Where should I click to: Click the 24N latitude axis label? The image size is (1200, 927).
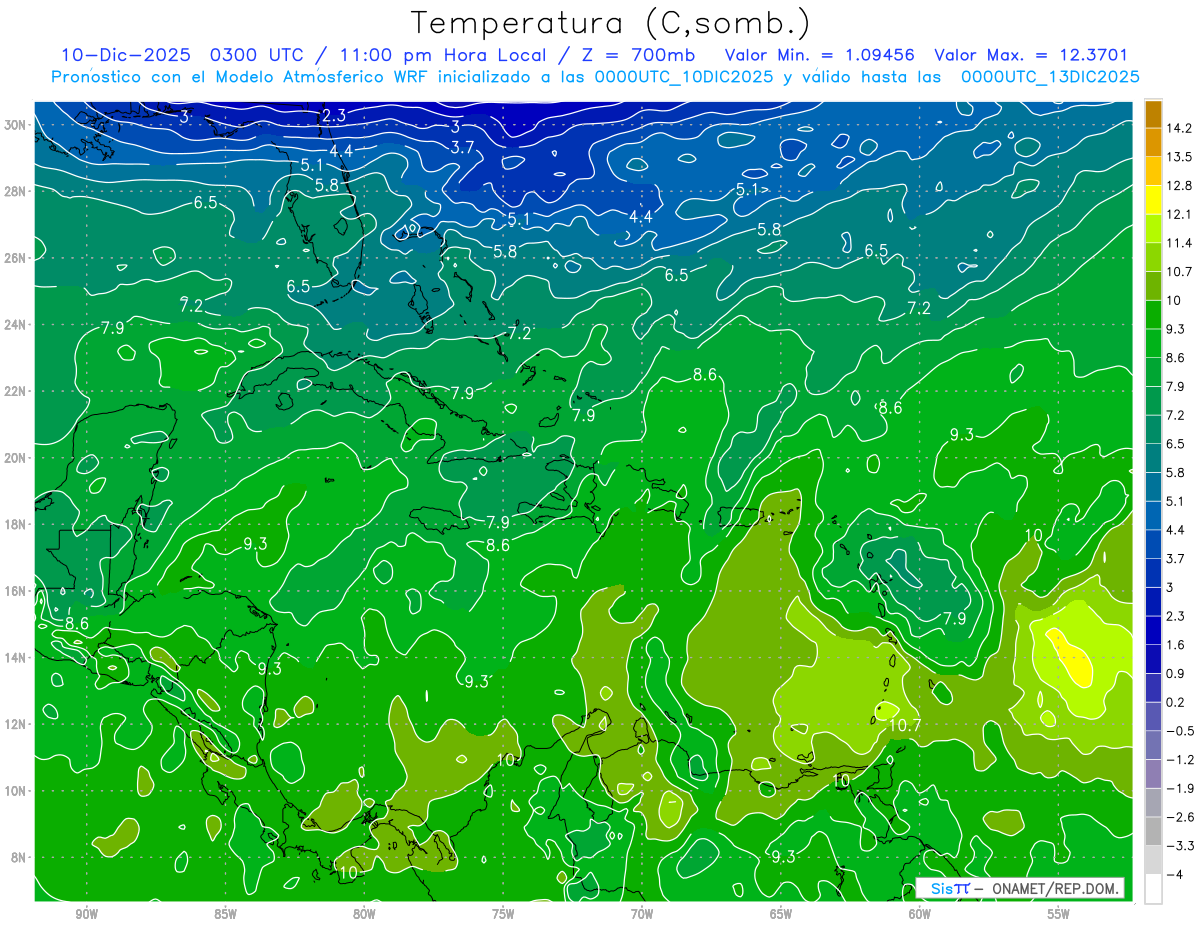[x=17, y=325]
